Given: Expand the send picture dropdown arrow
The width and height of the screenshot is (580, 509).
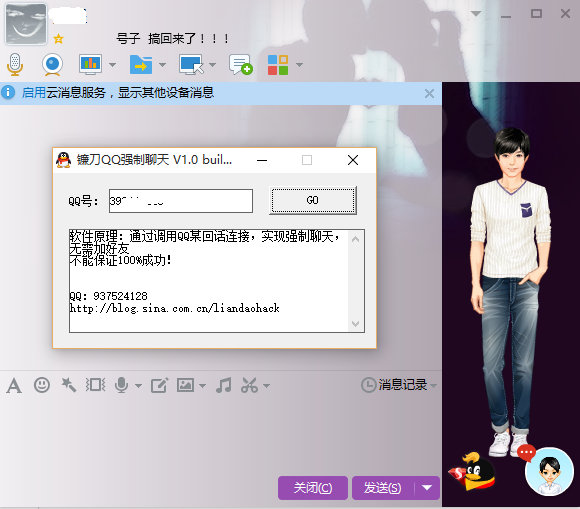Looking at the screenshot, I should [202, 386].
